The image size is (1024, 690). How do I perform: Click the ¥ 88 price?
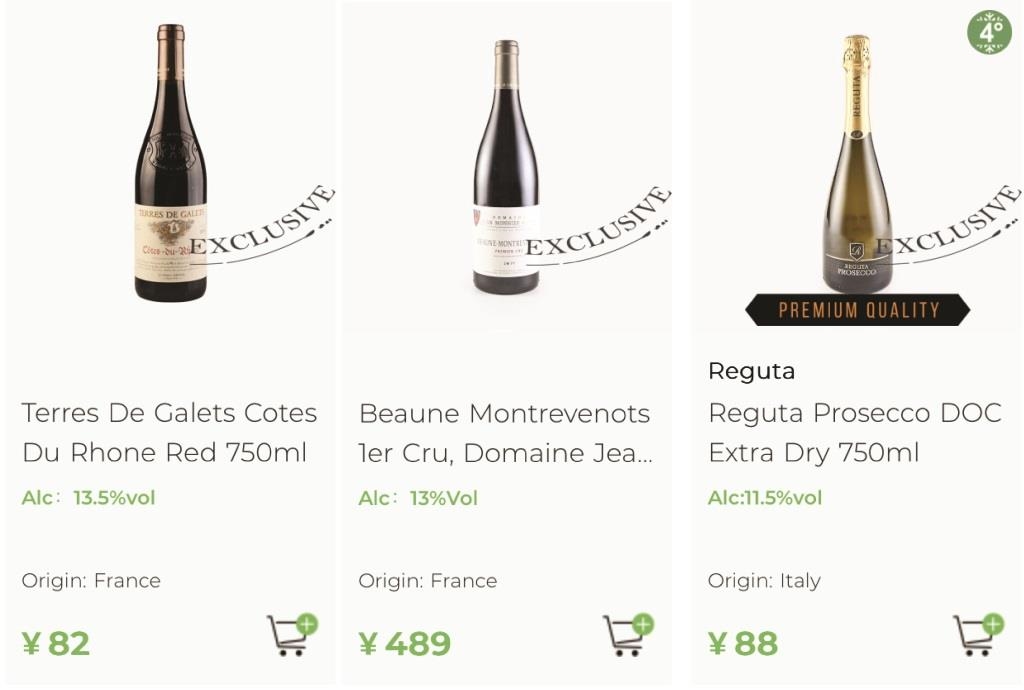coord(743,644)
